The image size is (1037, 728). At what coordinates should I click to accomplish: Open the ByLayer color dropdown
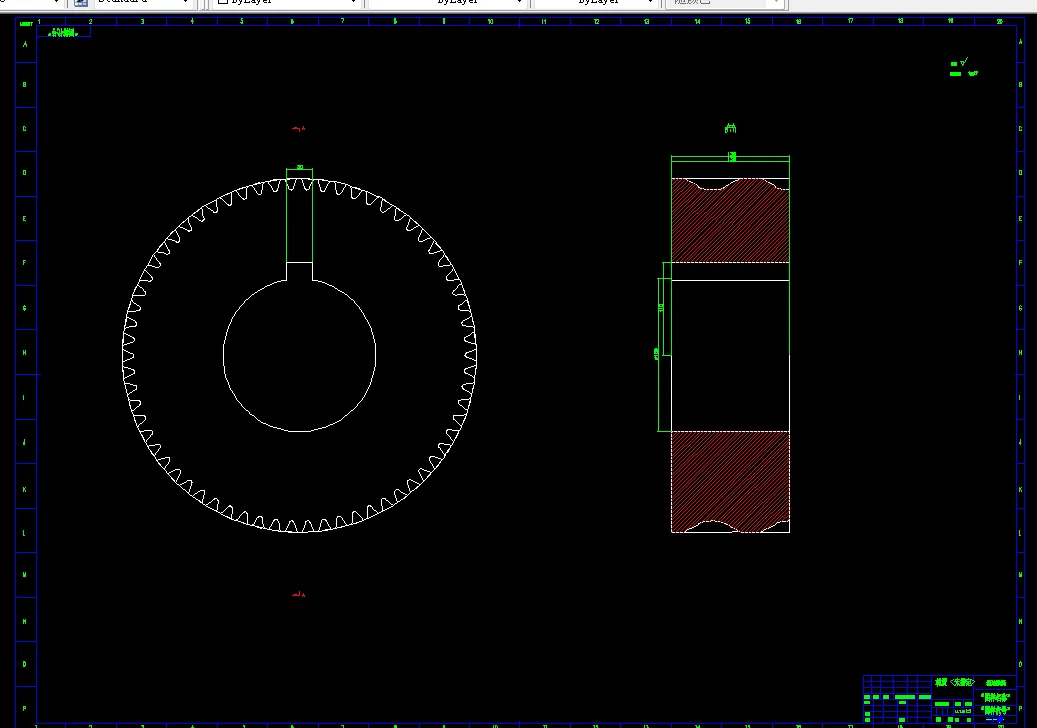pos(287,2)
